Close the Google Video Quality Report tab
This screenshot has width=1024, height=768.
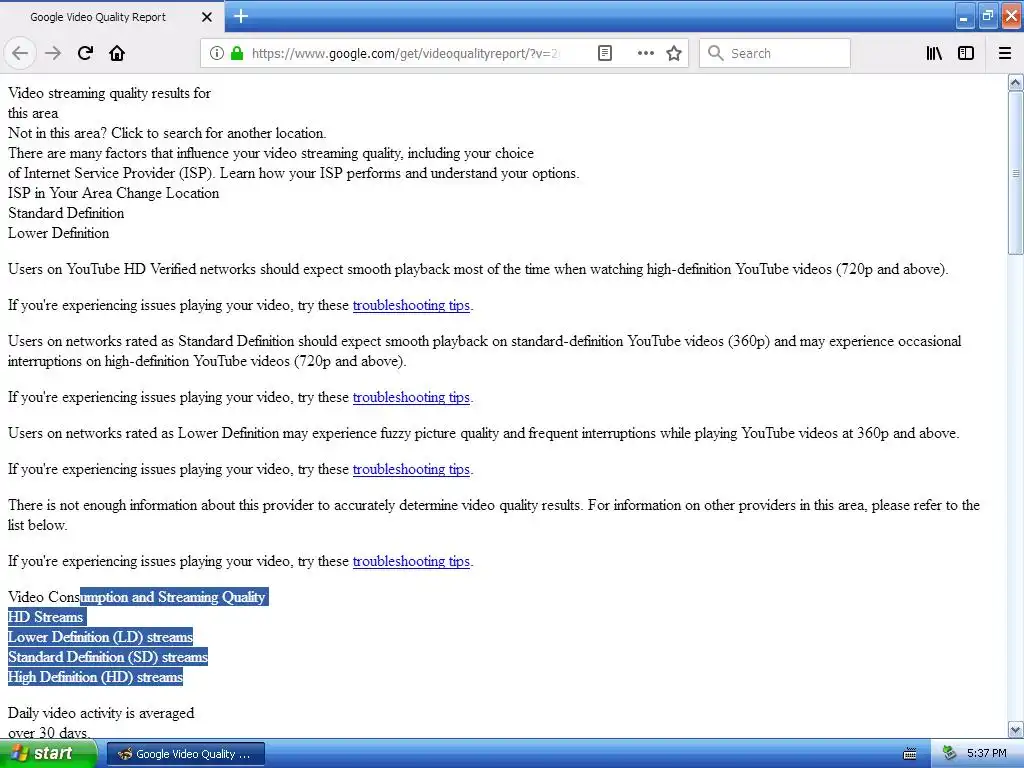pyautogui.click(x=206, y=17)
